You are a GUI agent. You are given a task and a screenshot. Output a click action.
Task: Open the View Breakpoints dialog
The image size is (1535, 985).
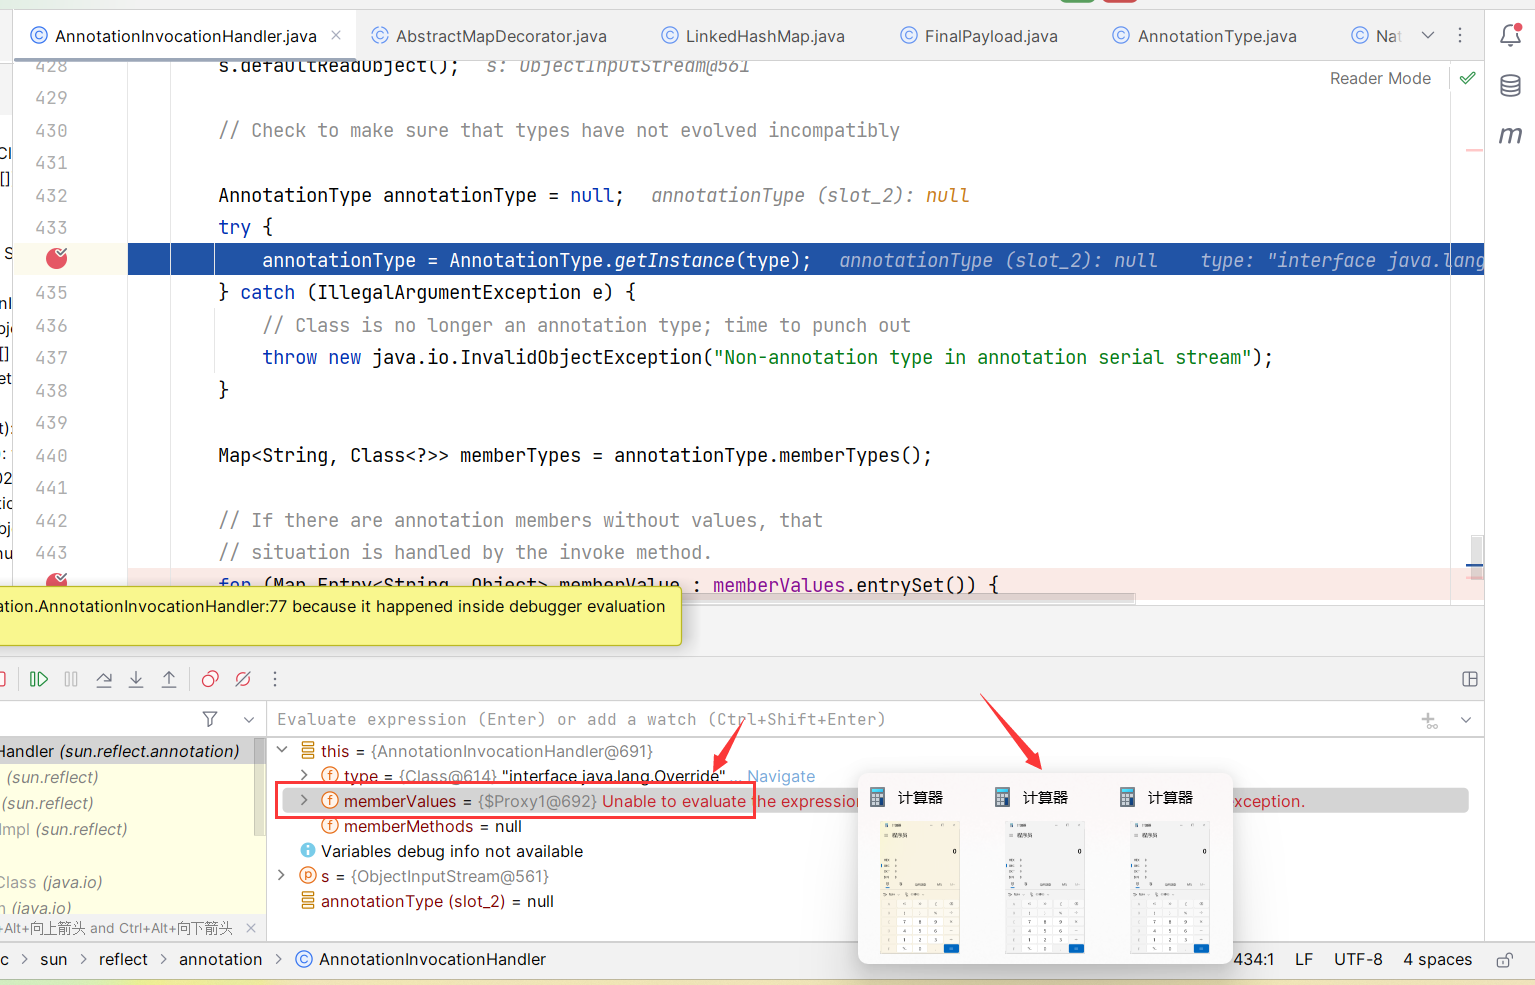tap(210, 679)
